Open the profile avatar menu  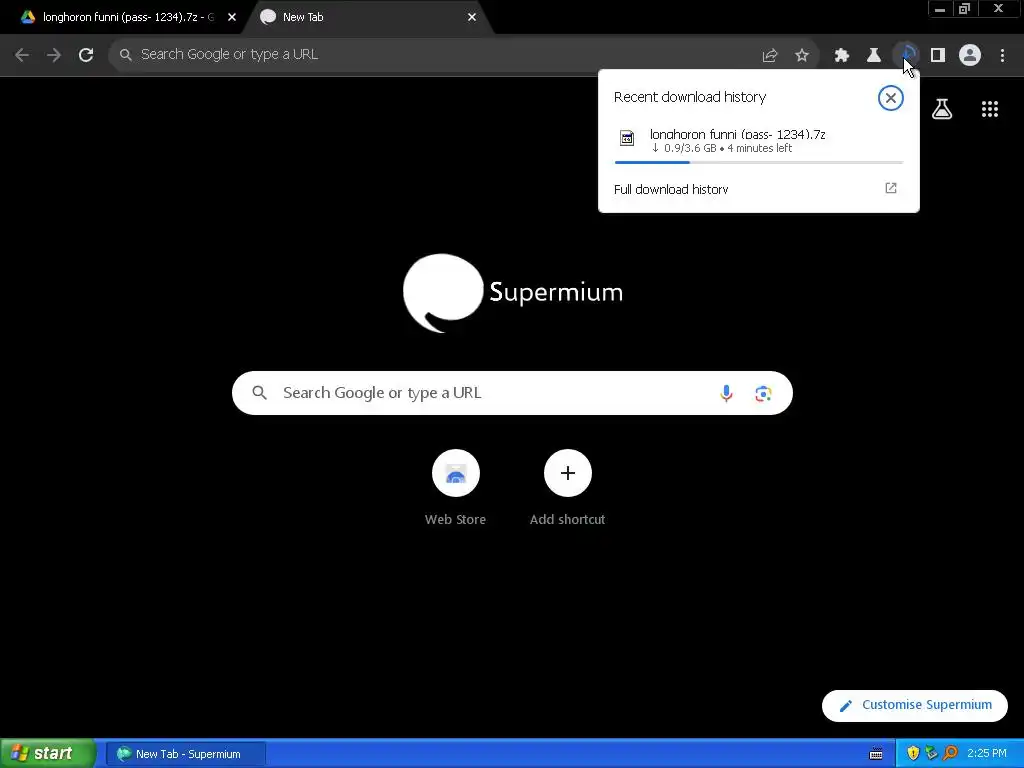970,56
